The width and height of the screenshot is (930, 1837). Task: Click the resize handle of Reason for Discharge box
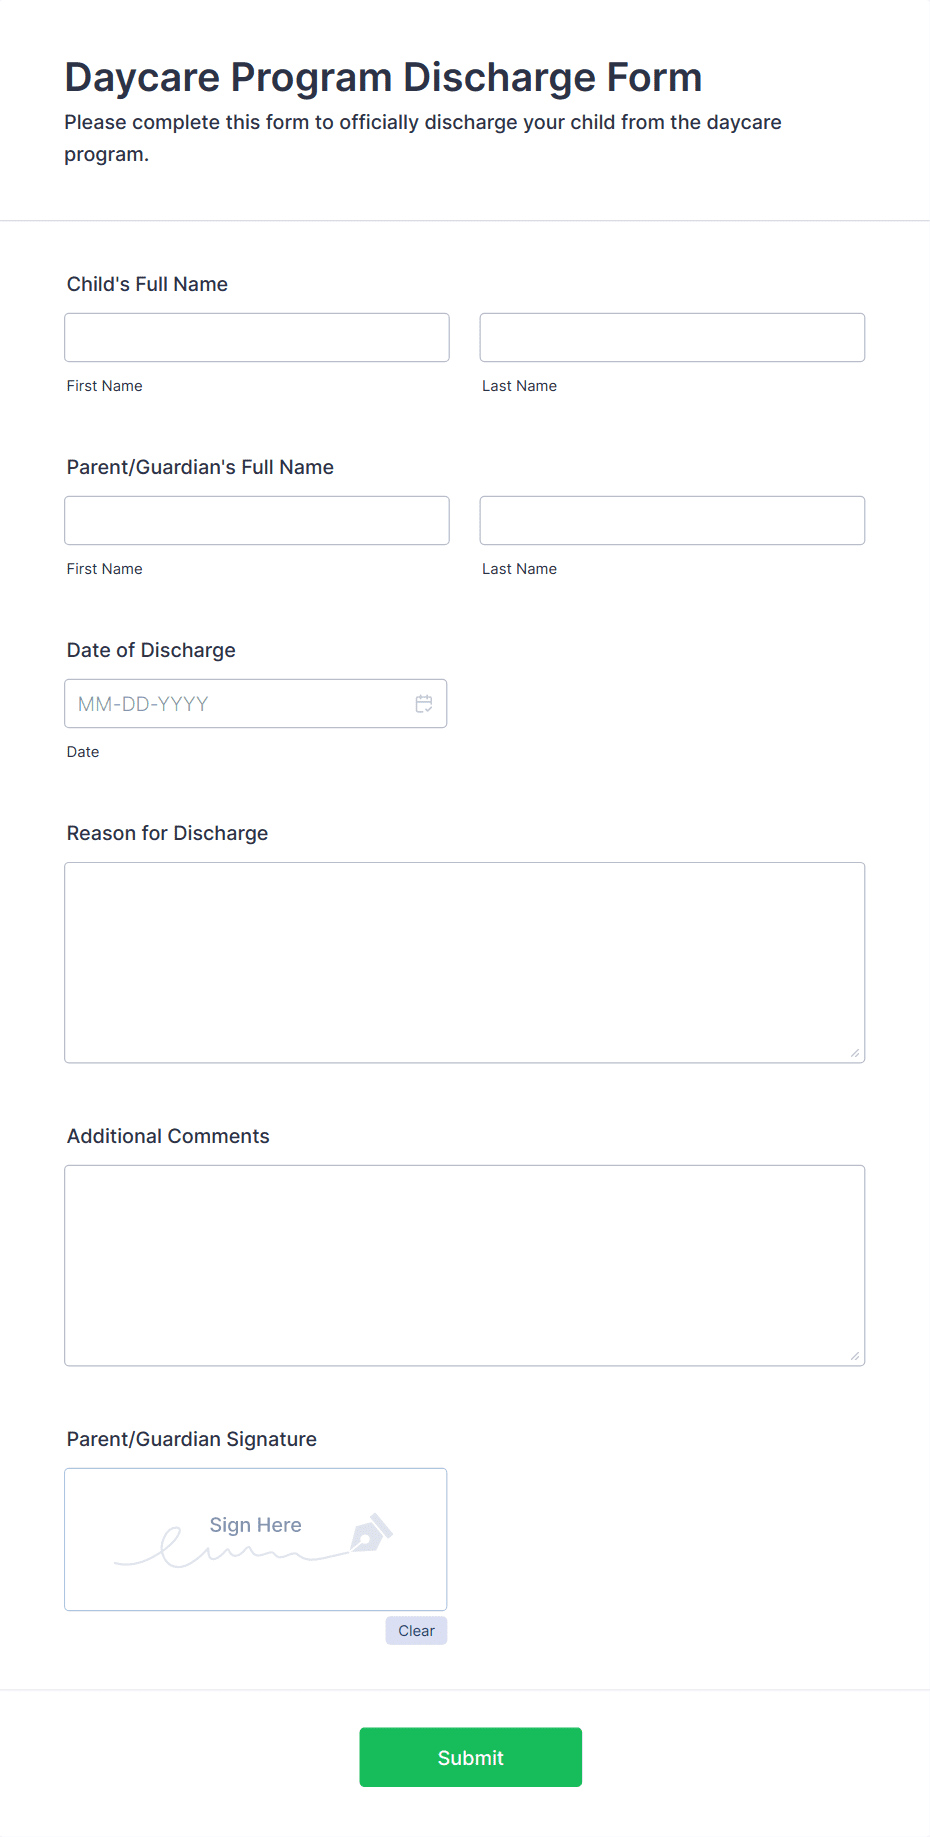856,1053
